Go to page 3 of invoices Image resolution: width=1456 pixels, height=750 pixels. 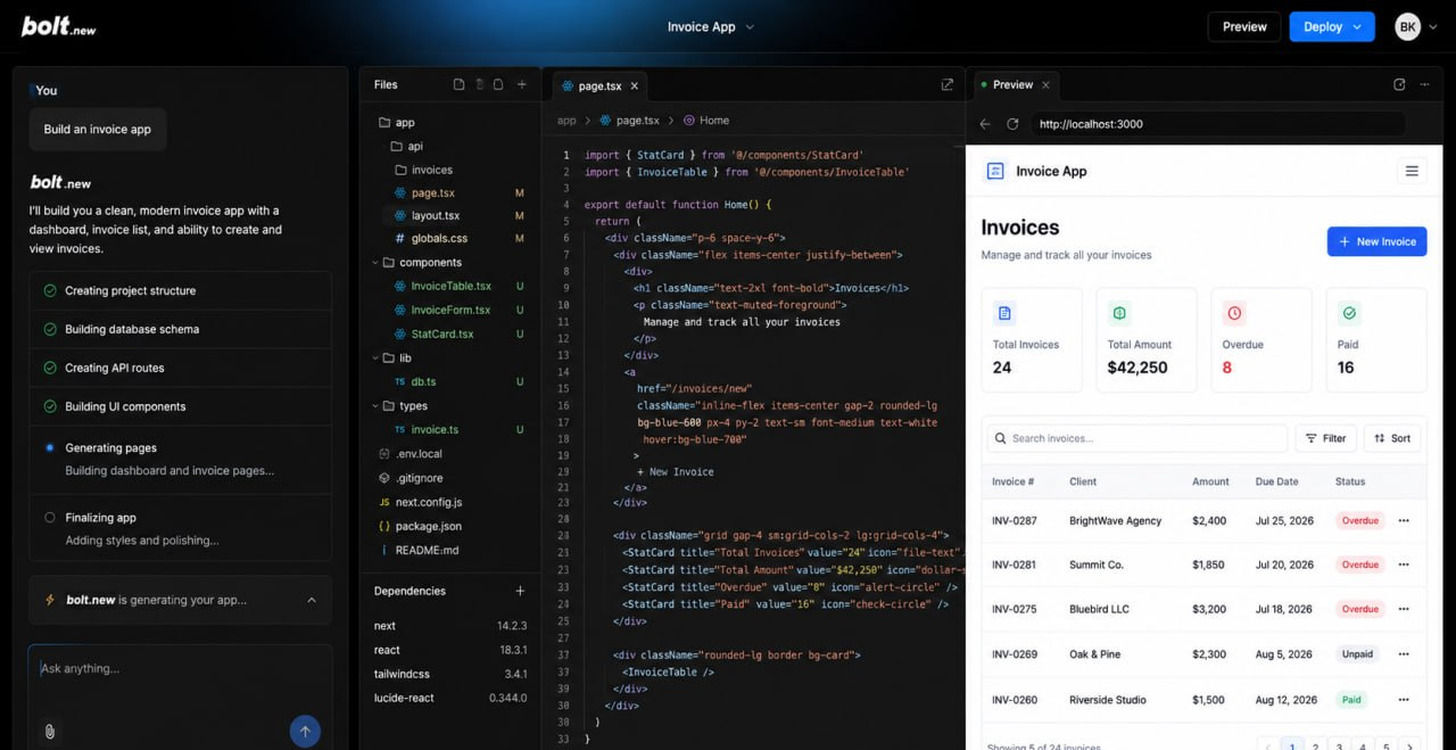pyautogui.click(x=1340, y=746)
